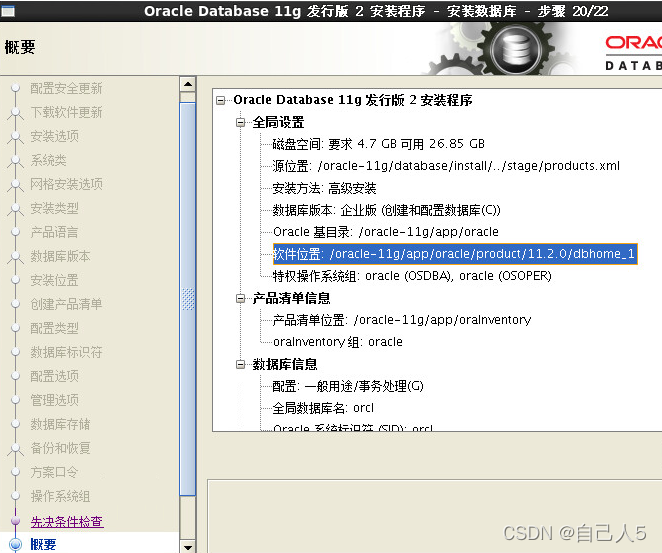Select the 特权操作系统组 row
The width and height of the screenshot is (662, 553).
(x=412, y=276)
